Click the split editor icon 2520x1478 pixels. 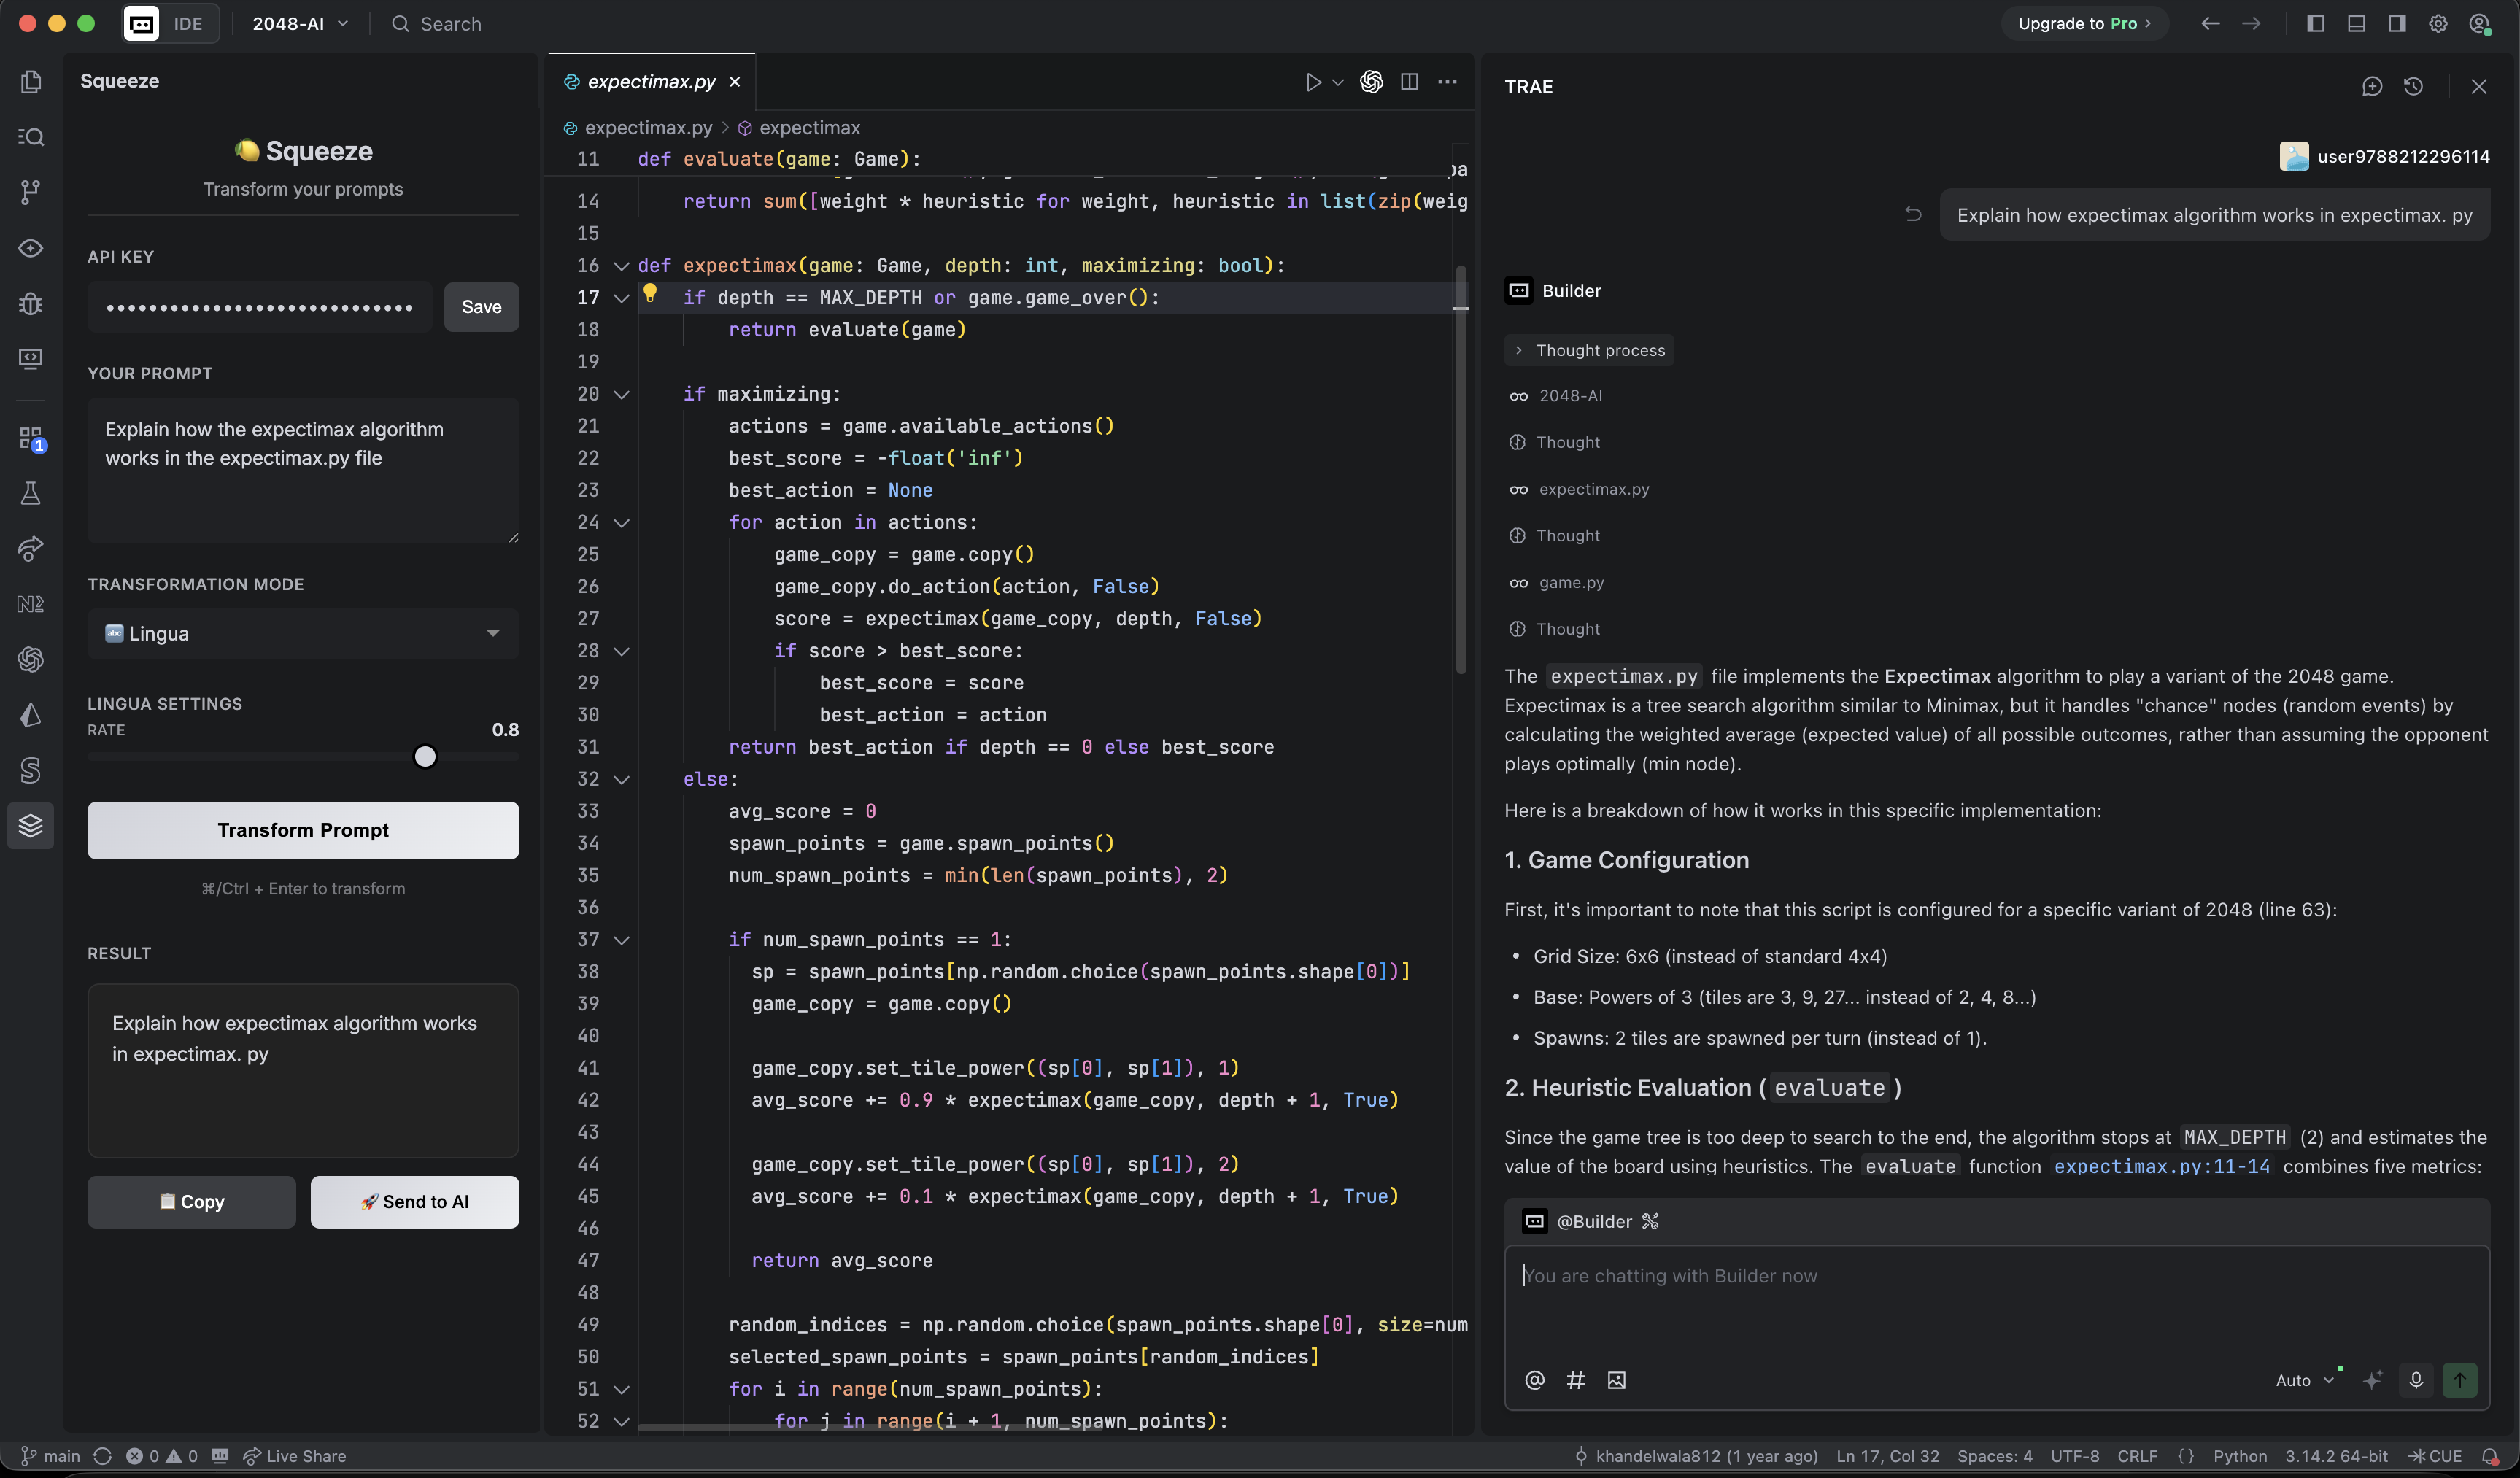click(1409, 82)
